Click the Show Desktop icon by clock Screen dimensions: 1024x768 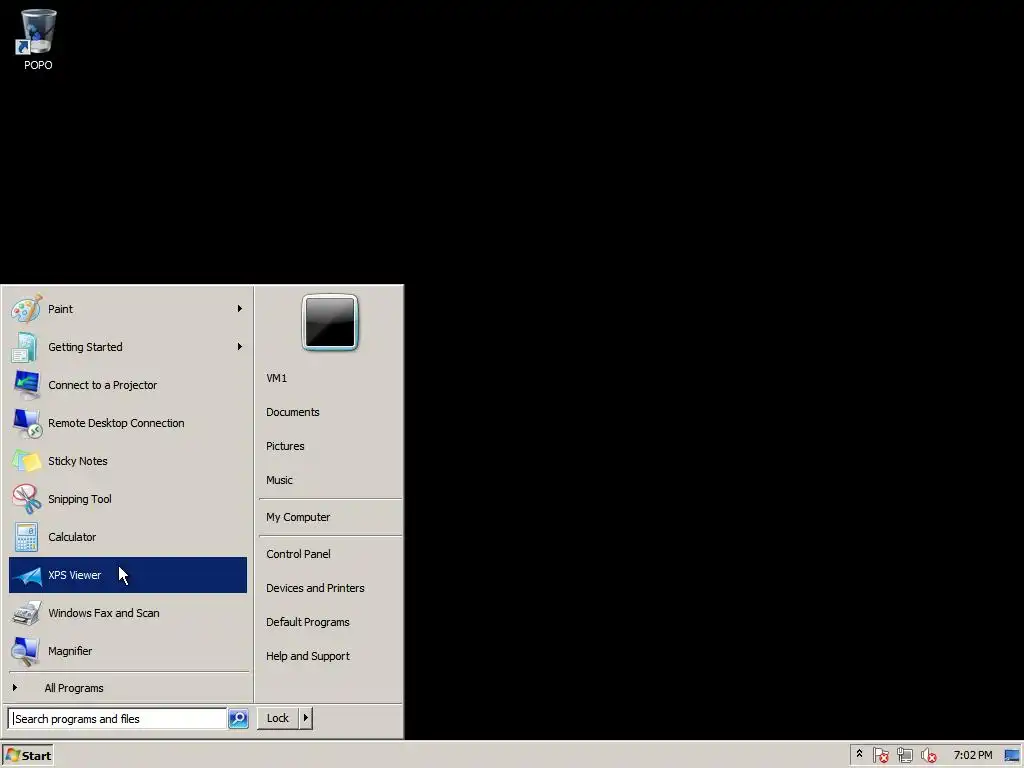(1012, 755)
